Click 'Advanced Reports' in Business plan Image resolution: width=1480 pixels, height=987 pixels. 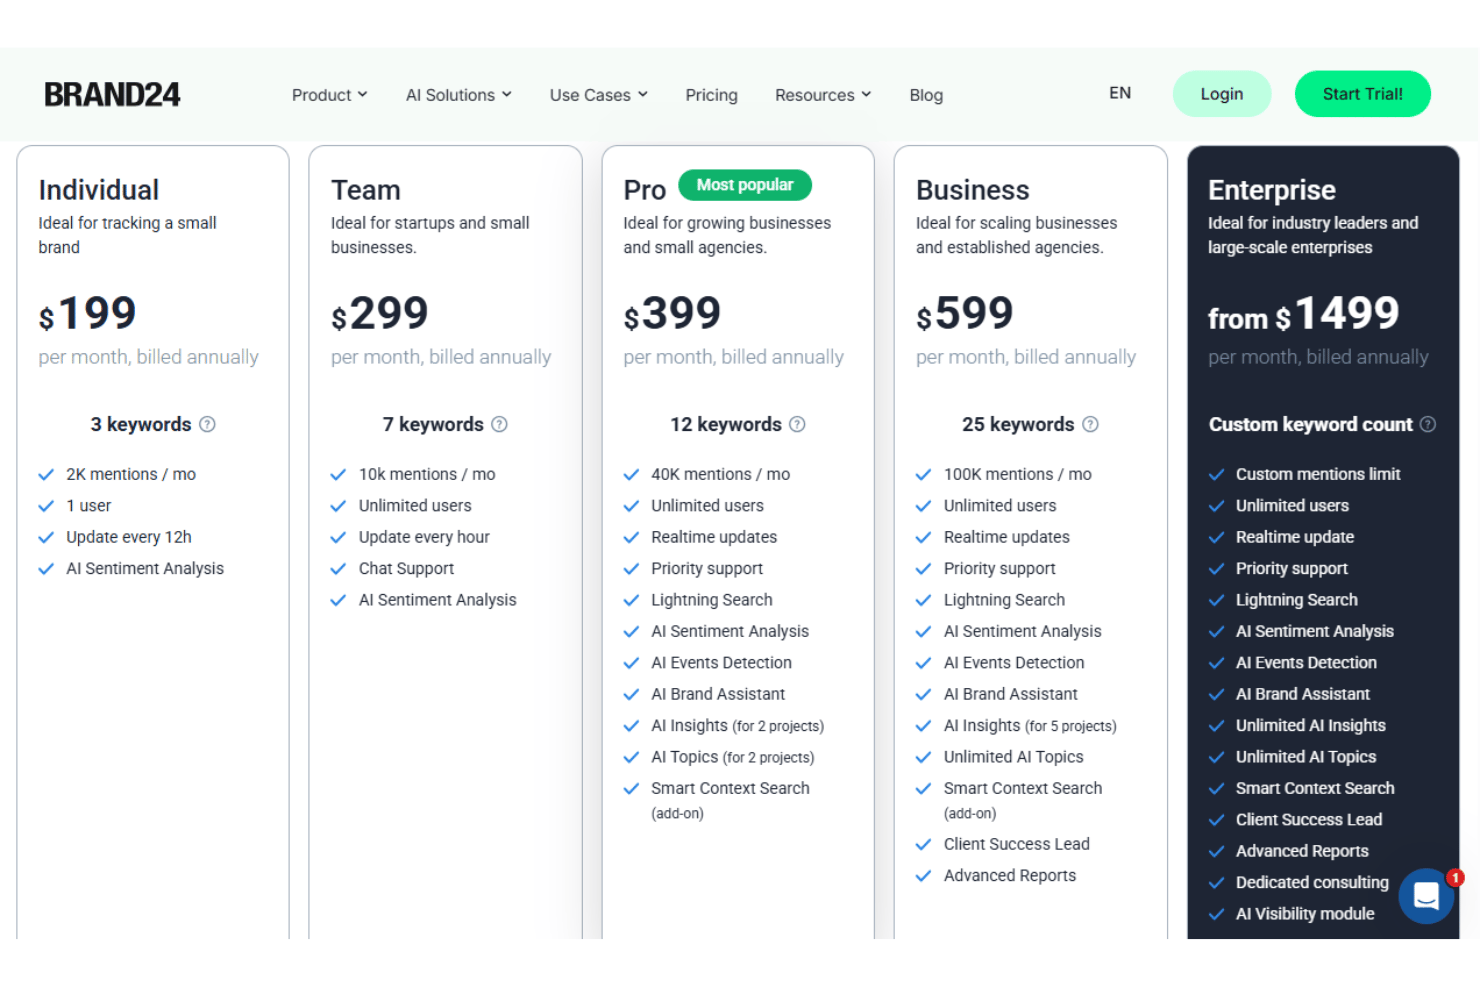[1010, 876]
